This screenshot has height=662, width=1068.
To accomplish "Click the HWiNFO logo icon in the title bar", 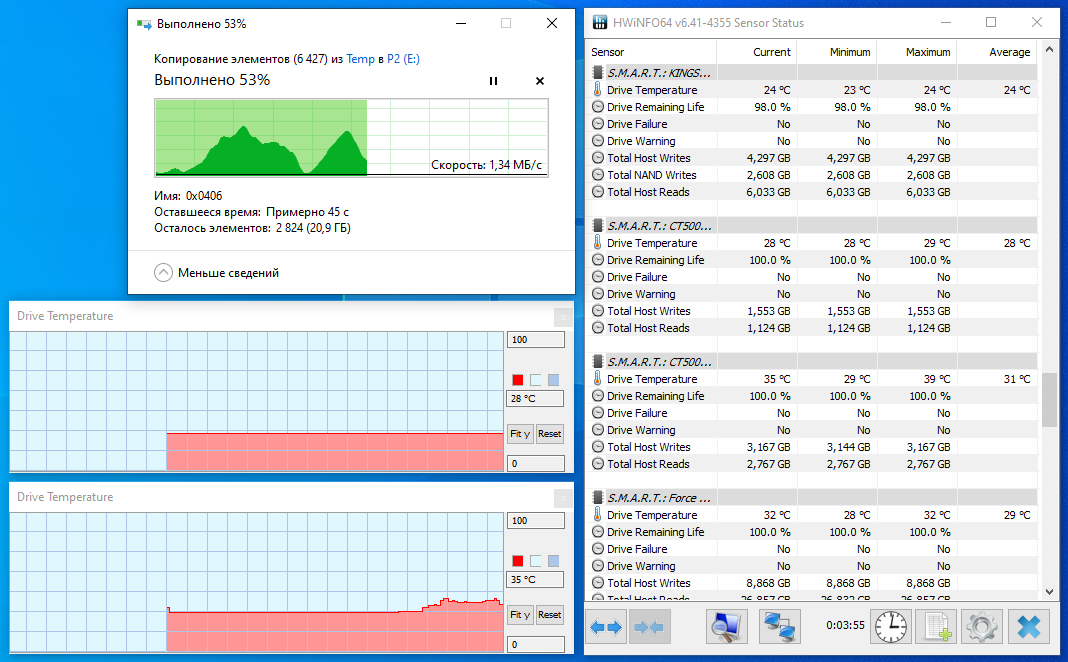I will (599, 22).
